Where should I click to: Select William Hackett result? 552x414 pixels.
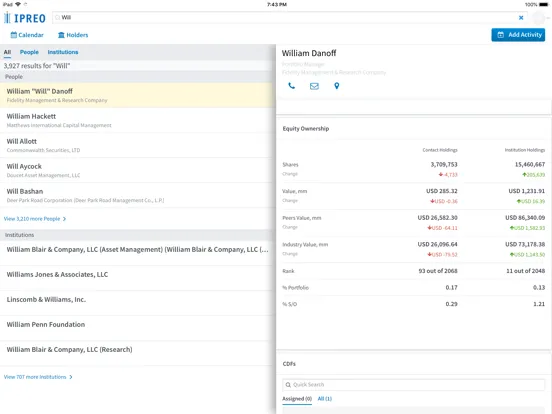(137, 120)
